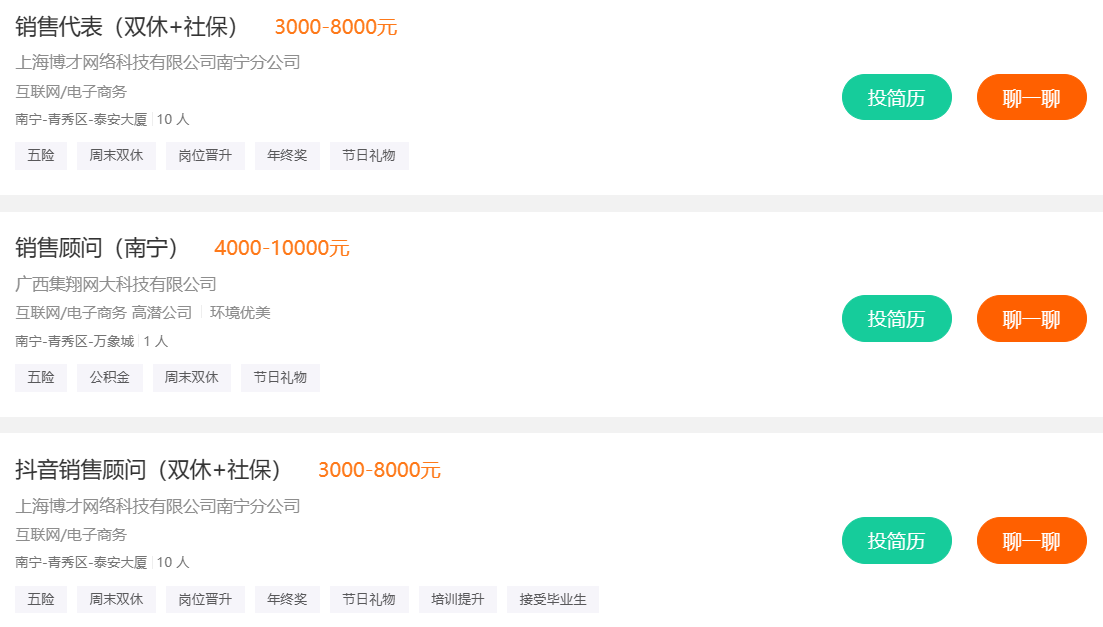The width and height of the screenshot is (1103, 627).
Task: Click the 高潜公司 label
Action: pyautogui.click(x=162, y=313)
